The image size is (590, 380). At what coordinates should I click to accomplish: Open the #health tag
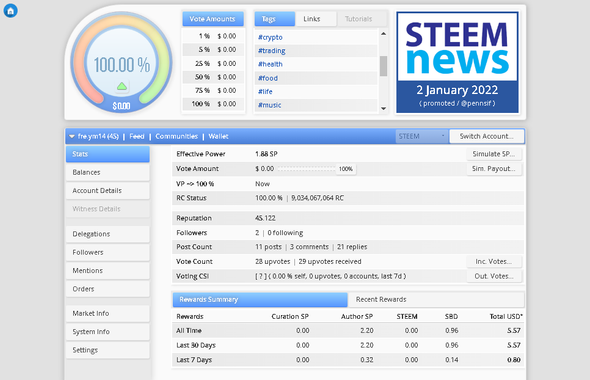270,64
